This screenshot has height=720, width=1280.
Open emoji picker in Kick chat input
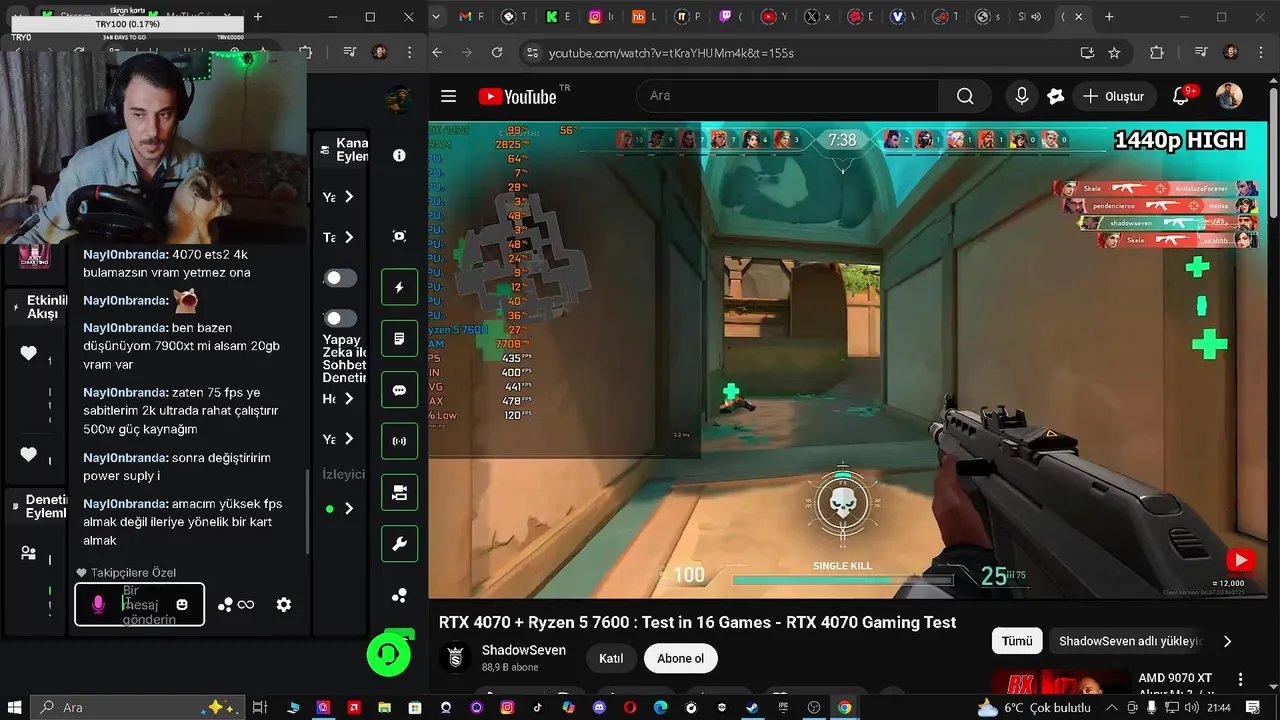(181, 604)
